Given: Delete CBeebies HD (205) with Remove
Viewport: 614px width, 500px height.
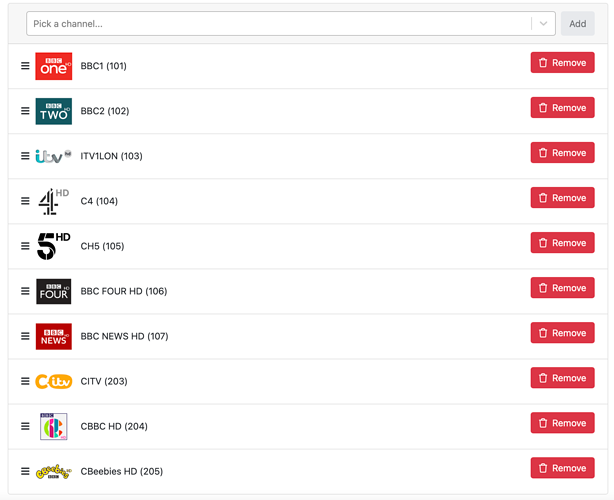Looking at the screenshot, I should pos(562,468).
